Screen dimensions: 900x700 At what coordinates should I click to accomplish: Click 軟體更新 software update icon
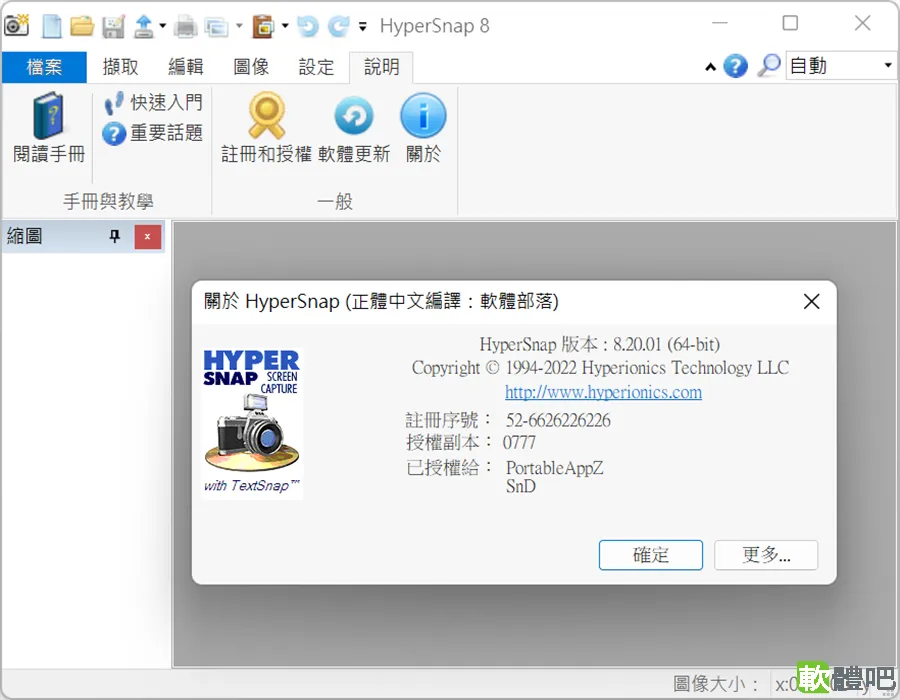[354, 128]
